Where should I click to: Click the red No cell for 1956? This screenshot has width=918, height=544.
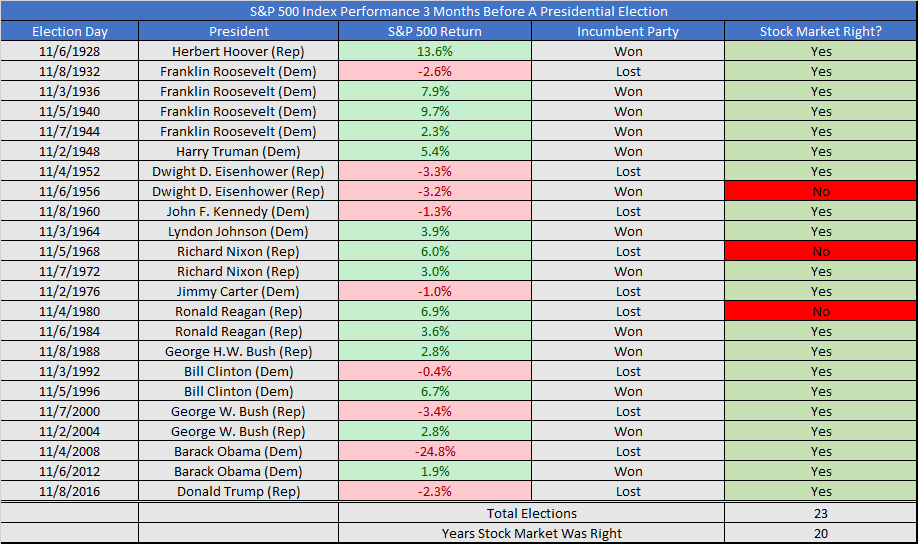(x=821, y=191)
